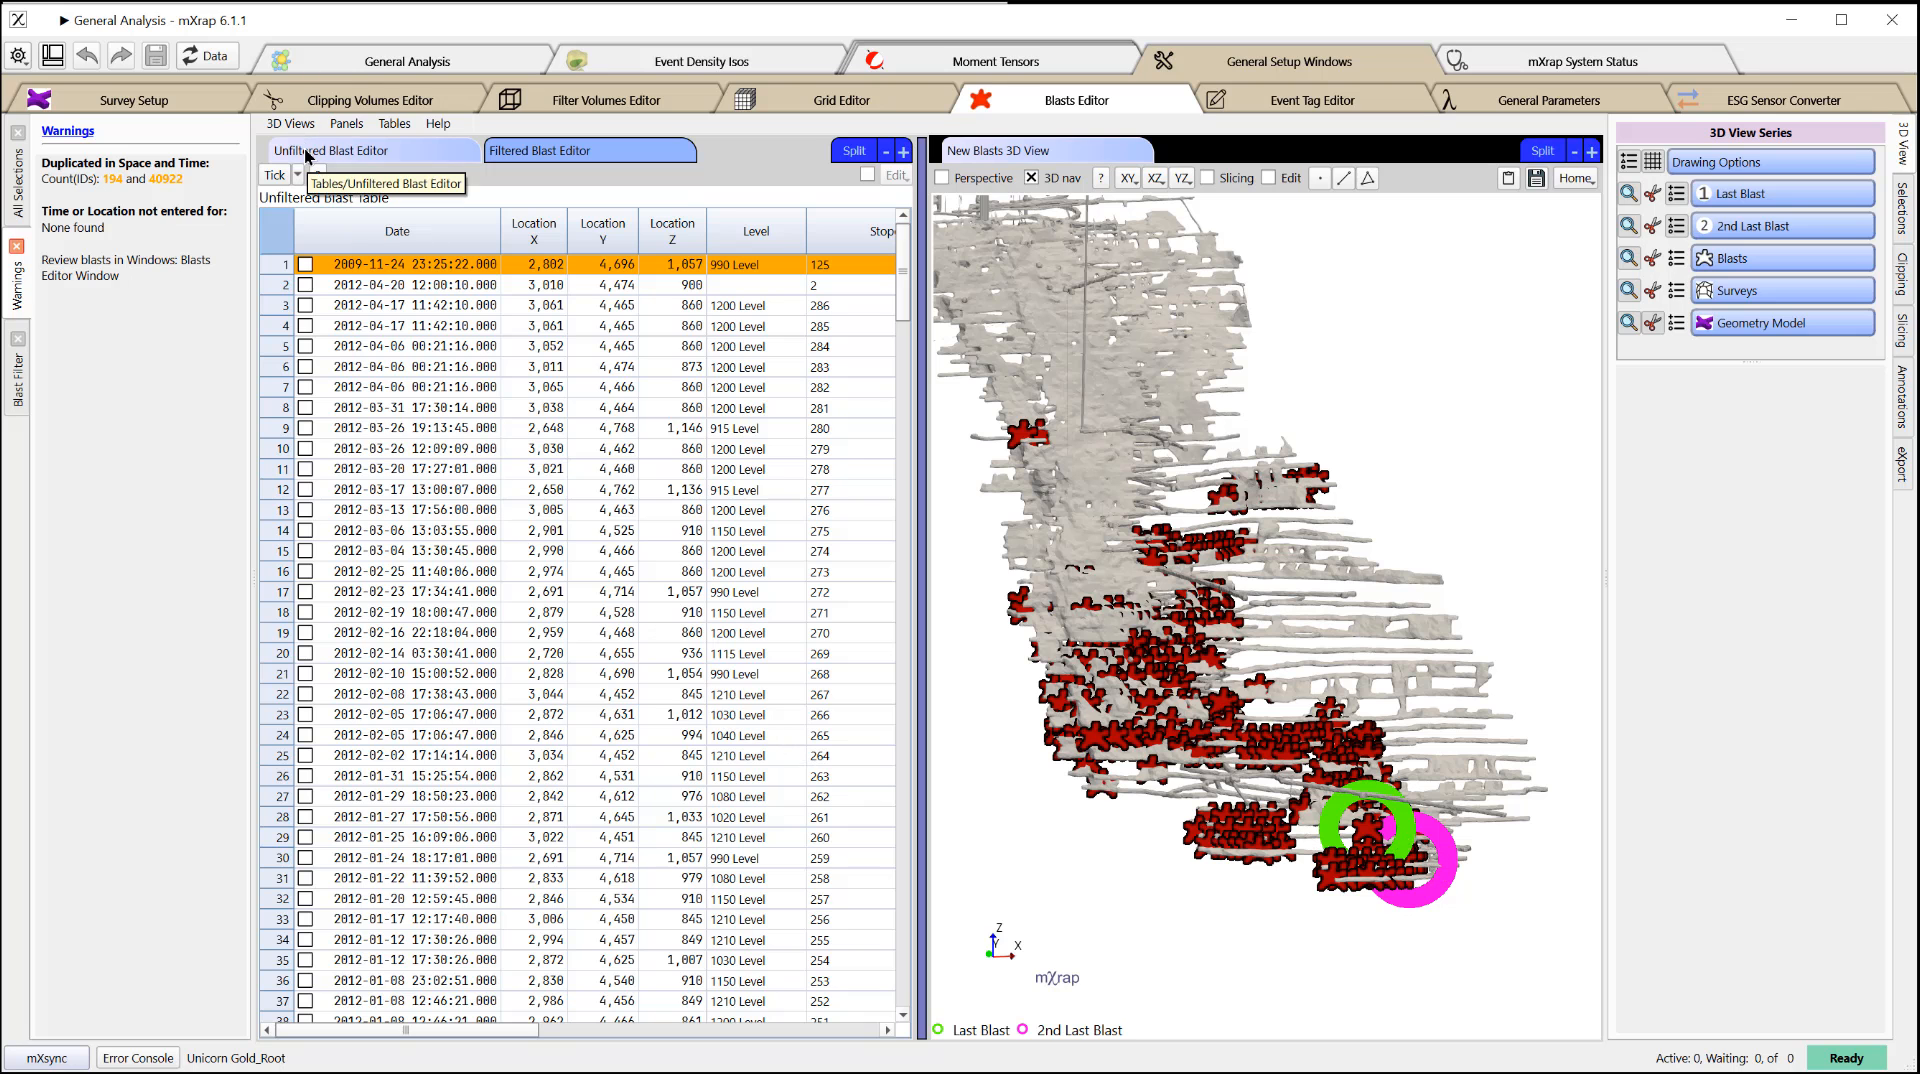Screen dimensions: 1920x1074
Task: Select the line measuring tool in 3D view
Action: [x=1344, y=178]
